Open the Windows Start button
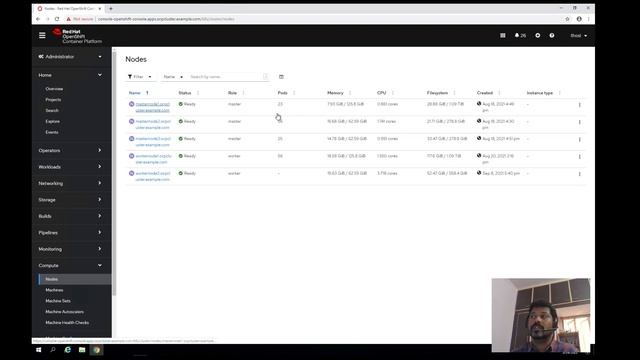 pos(39,350)
